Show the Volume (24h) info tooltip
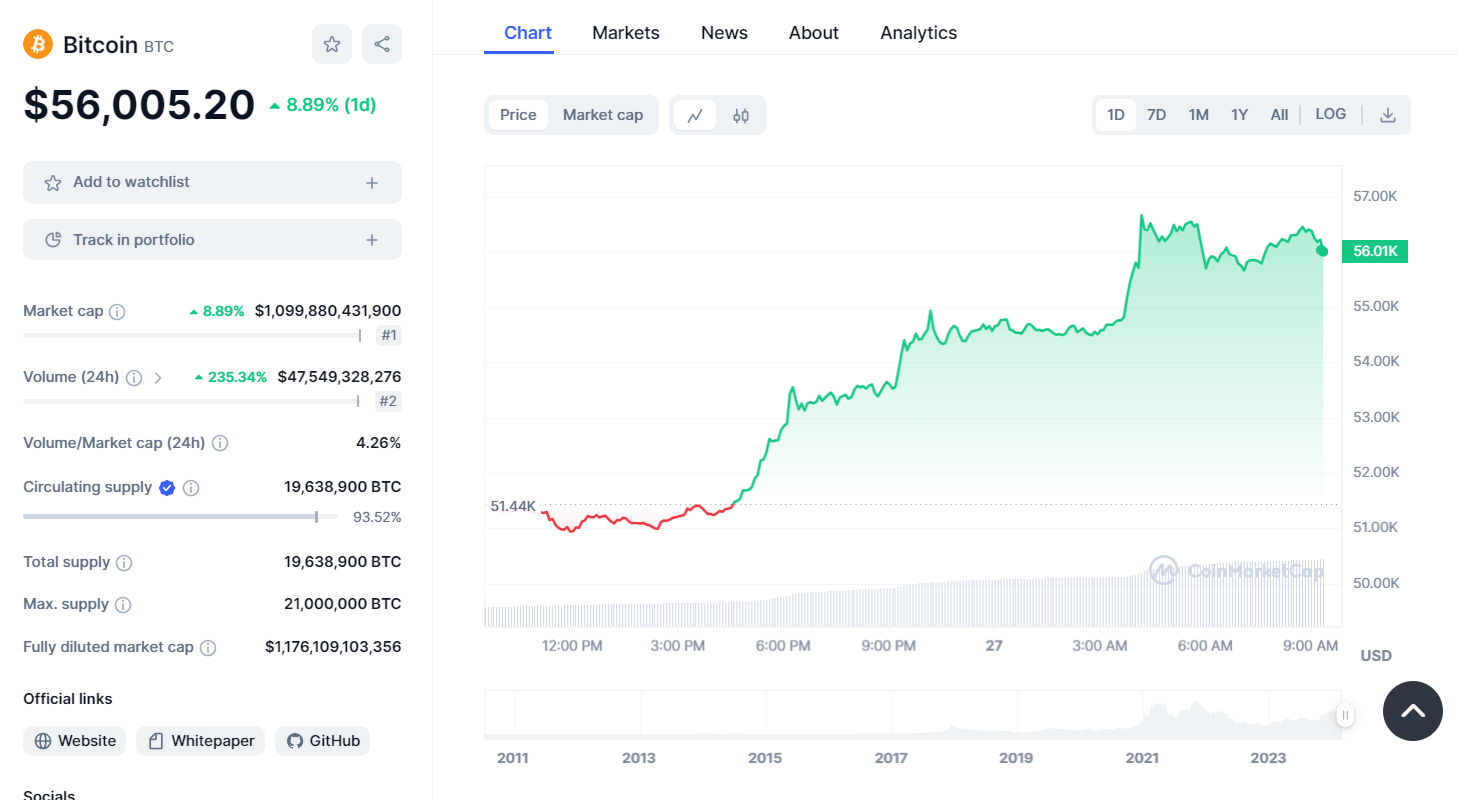The height and width of the screenshot is (800, 1458). [x=134, y=378]
